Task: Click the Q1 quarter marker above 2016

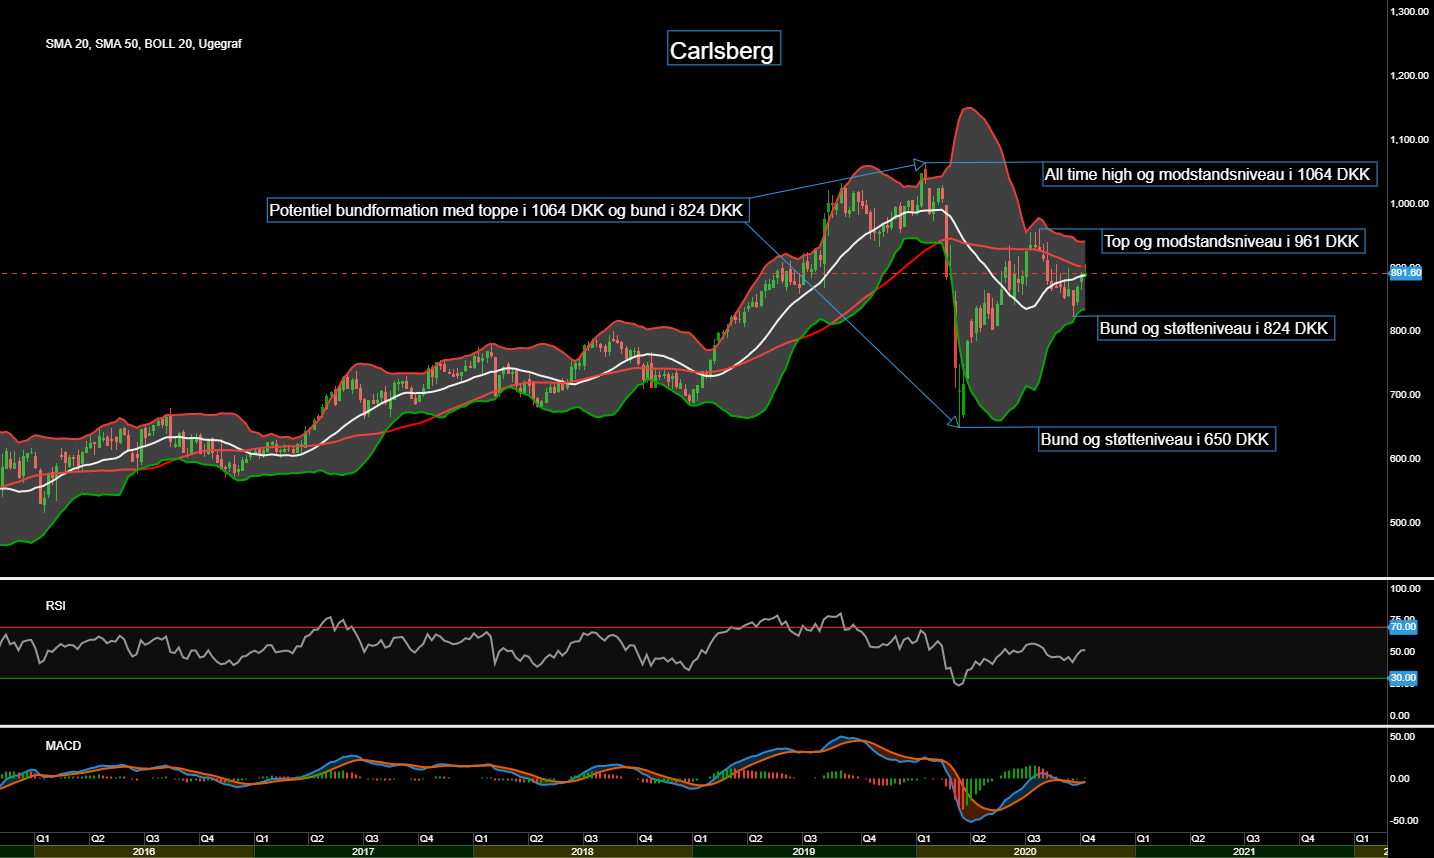Action: [43, 839]
